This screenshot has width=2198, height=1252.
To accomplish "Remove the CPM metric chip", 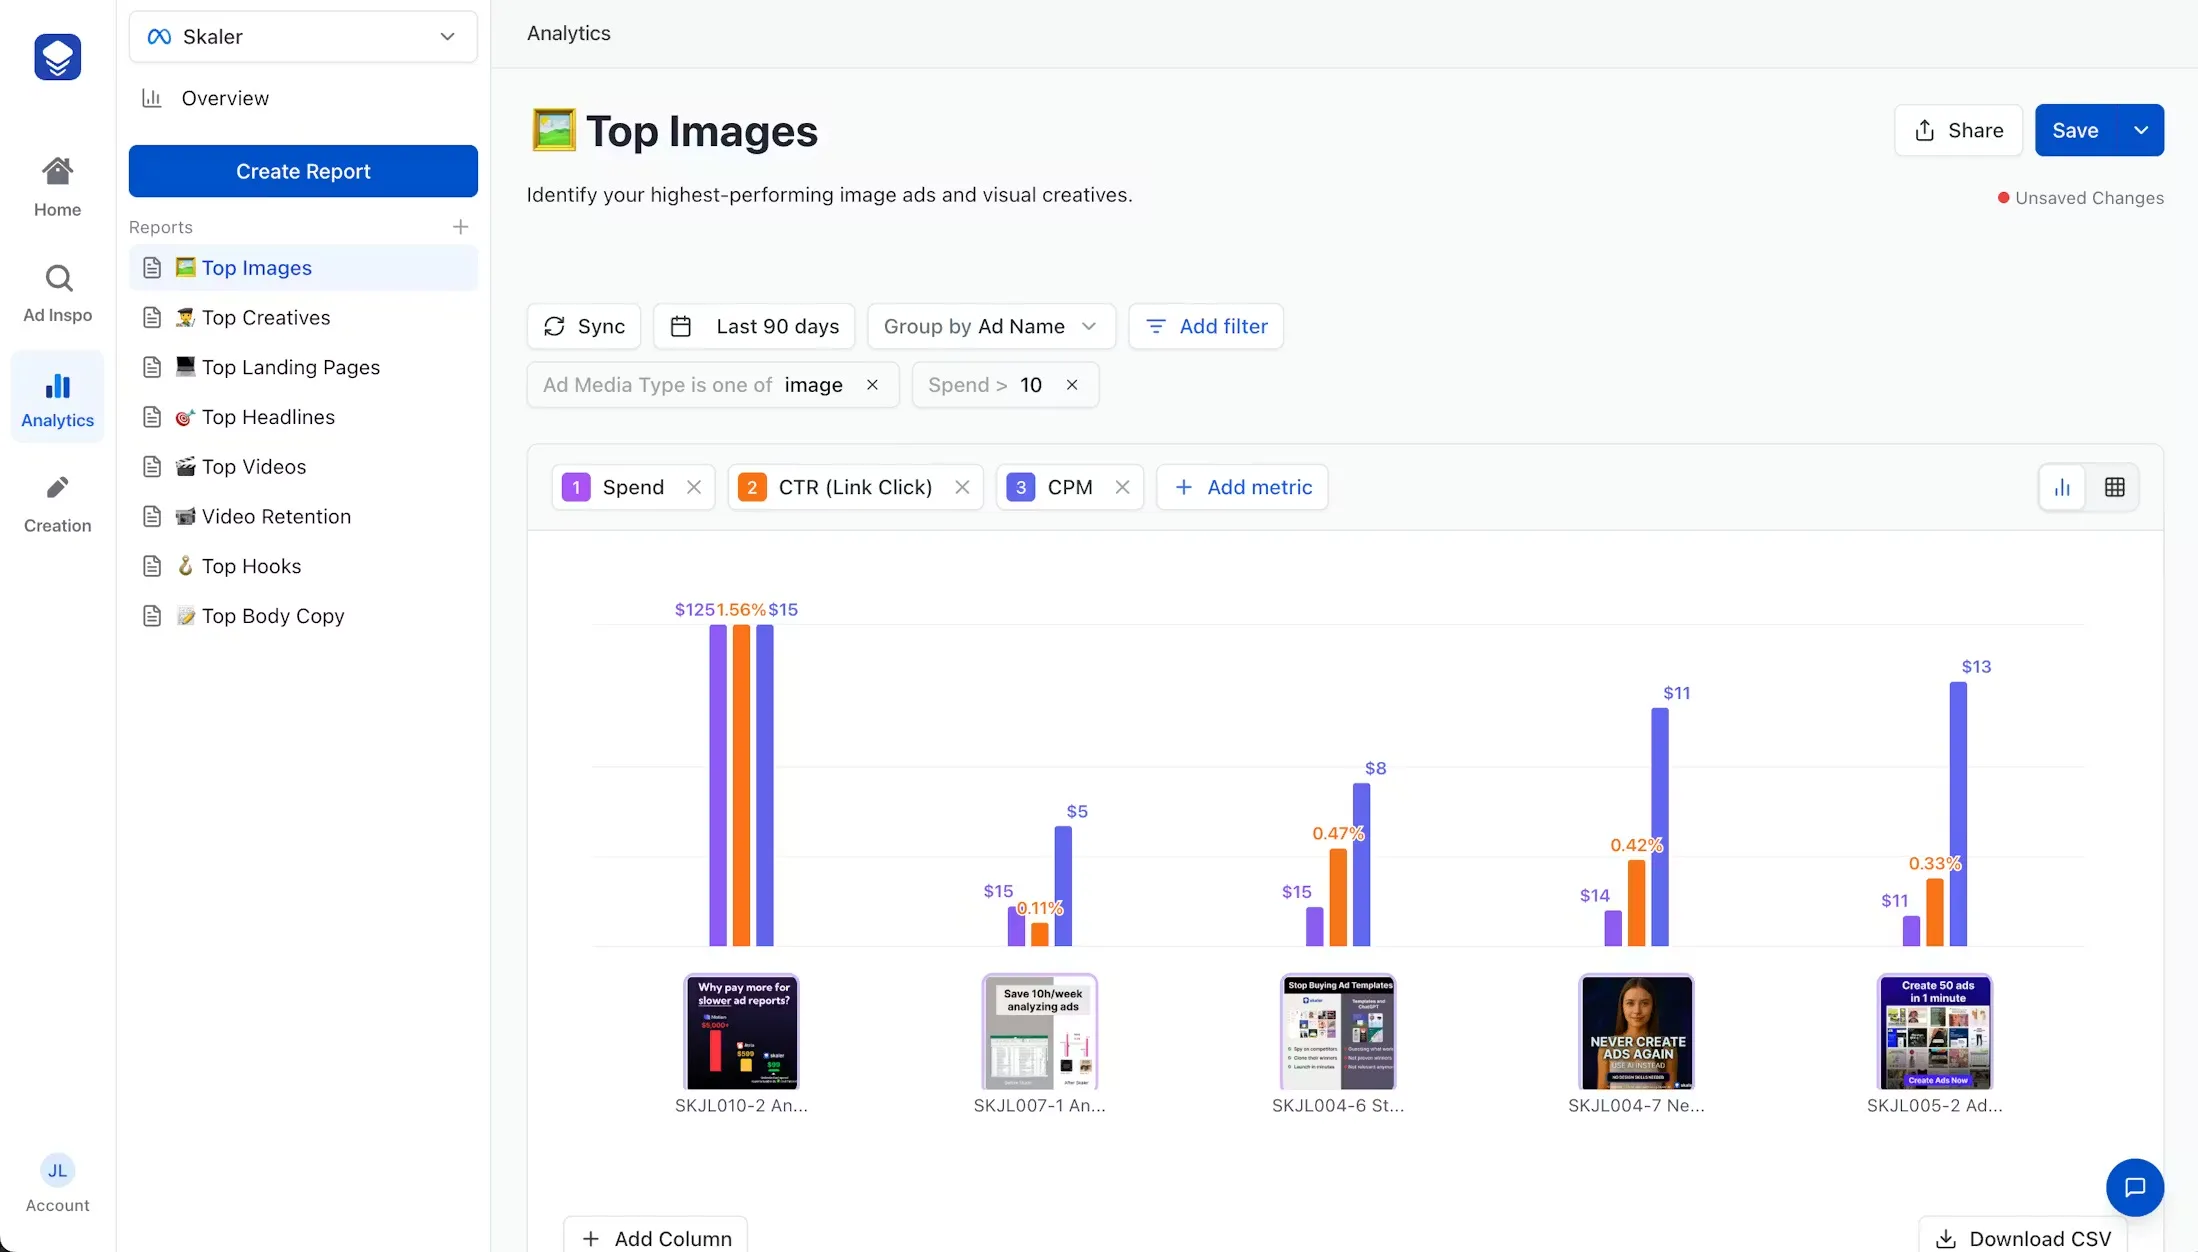I will click(1122, 487).
